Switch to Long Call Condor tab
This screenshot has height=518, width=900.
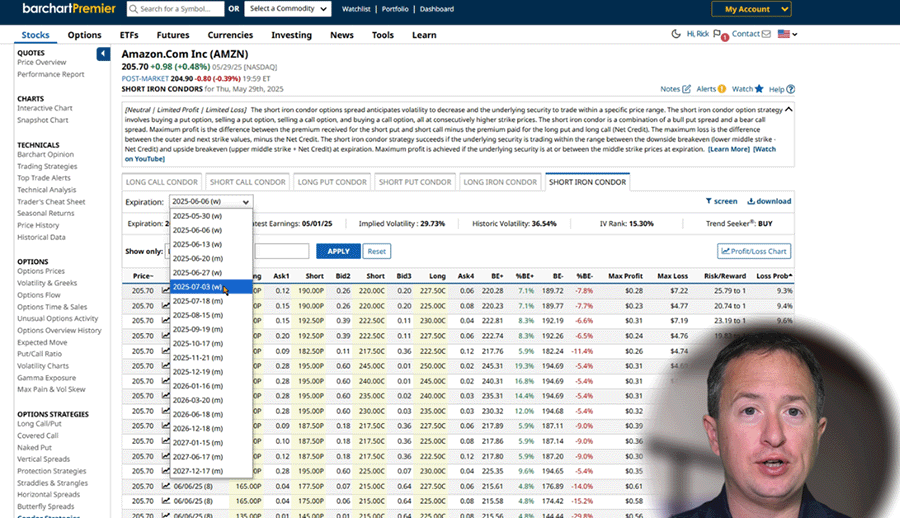pos(162,182)
